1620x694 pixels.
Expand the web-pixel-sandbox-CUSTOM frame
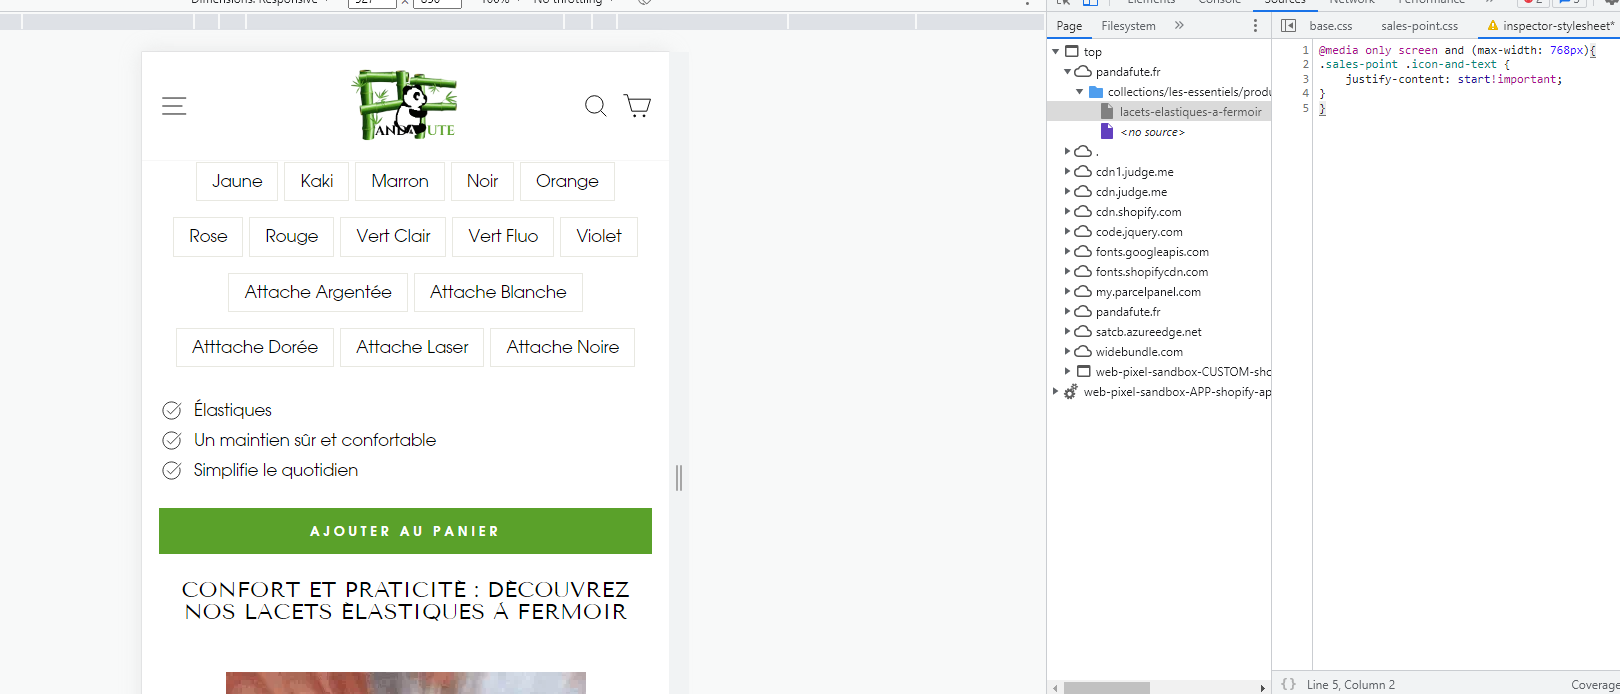(x=1067, y=371)
